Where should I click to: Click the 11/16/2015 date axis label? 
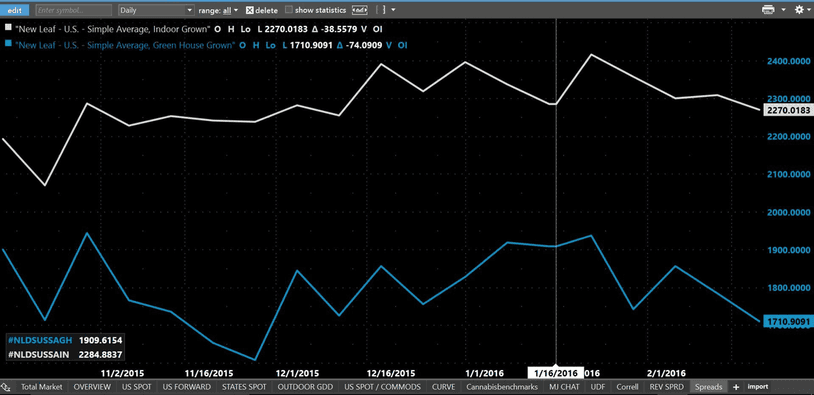[209, 373]
